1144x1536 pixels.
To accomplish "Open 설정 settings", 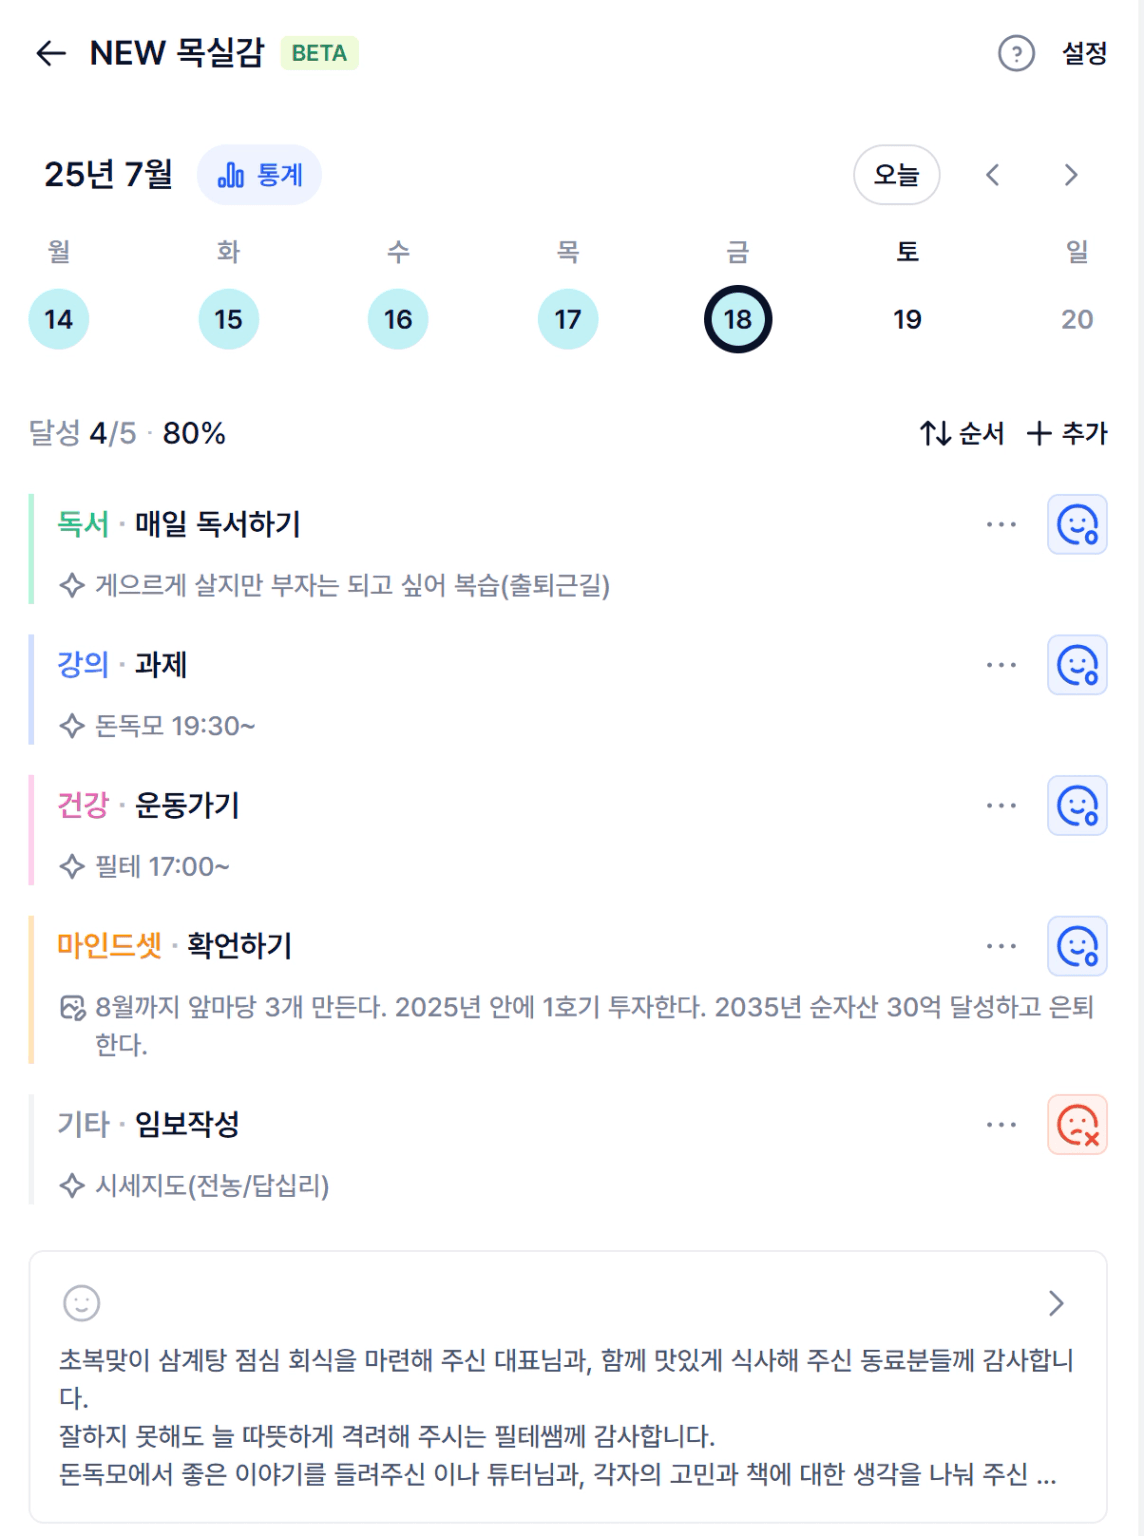I will [1084, 53].
